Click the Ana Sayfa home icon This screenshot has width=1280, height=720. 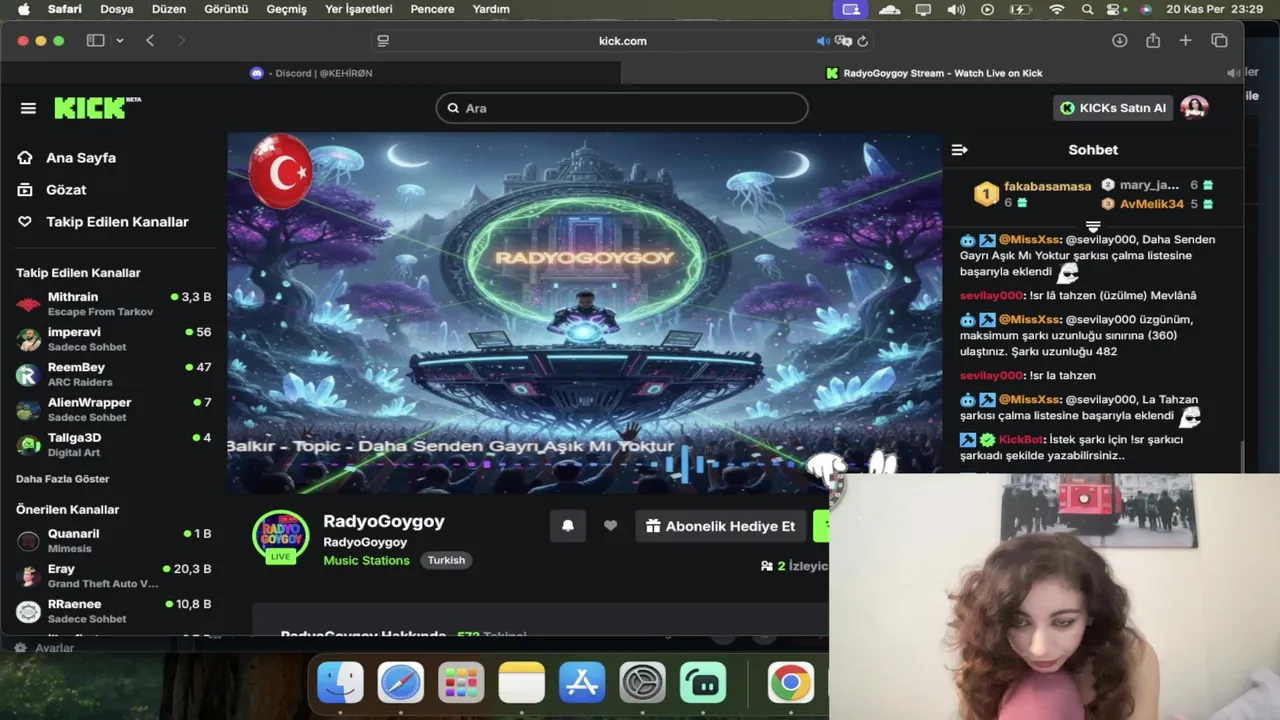[25, 158]
